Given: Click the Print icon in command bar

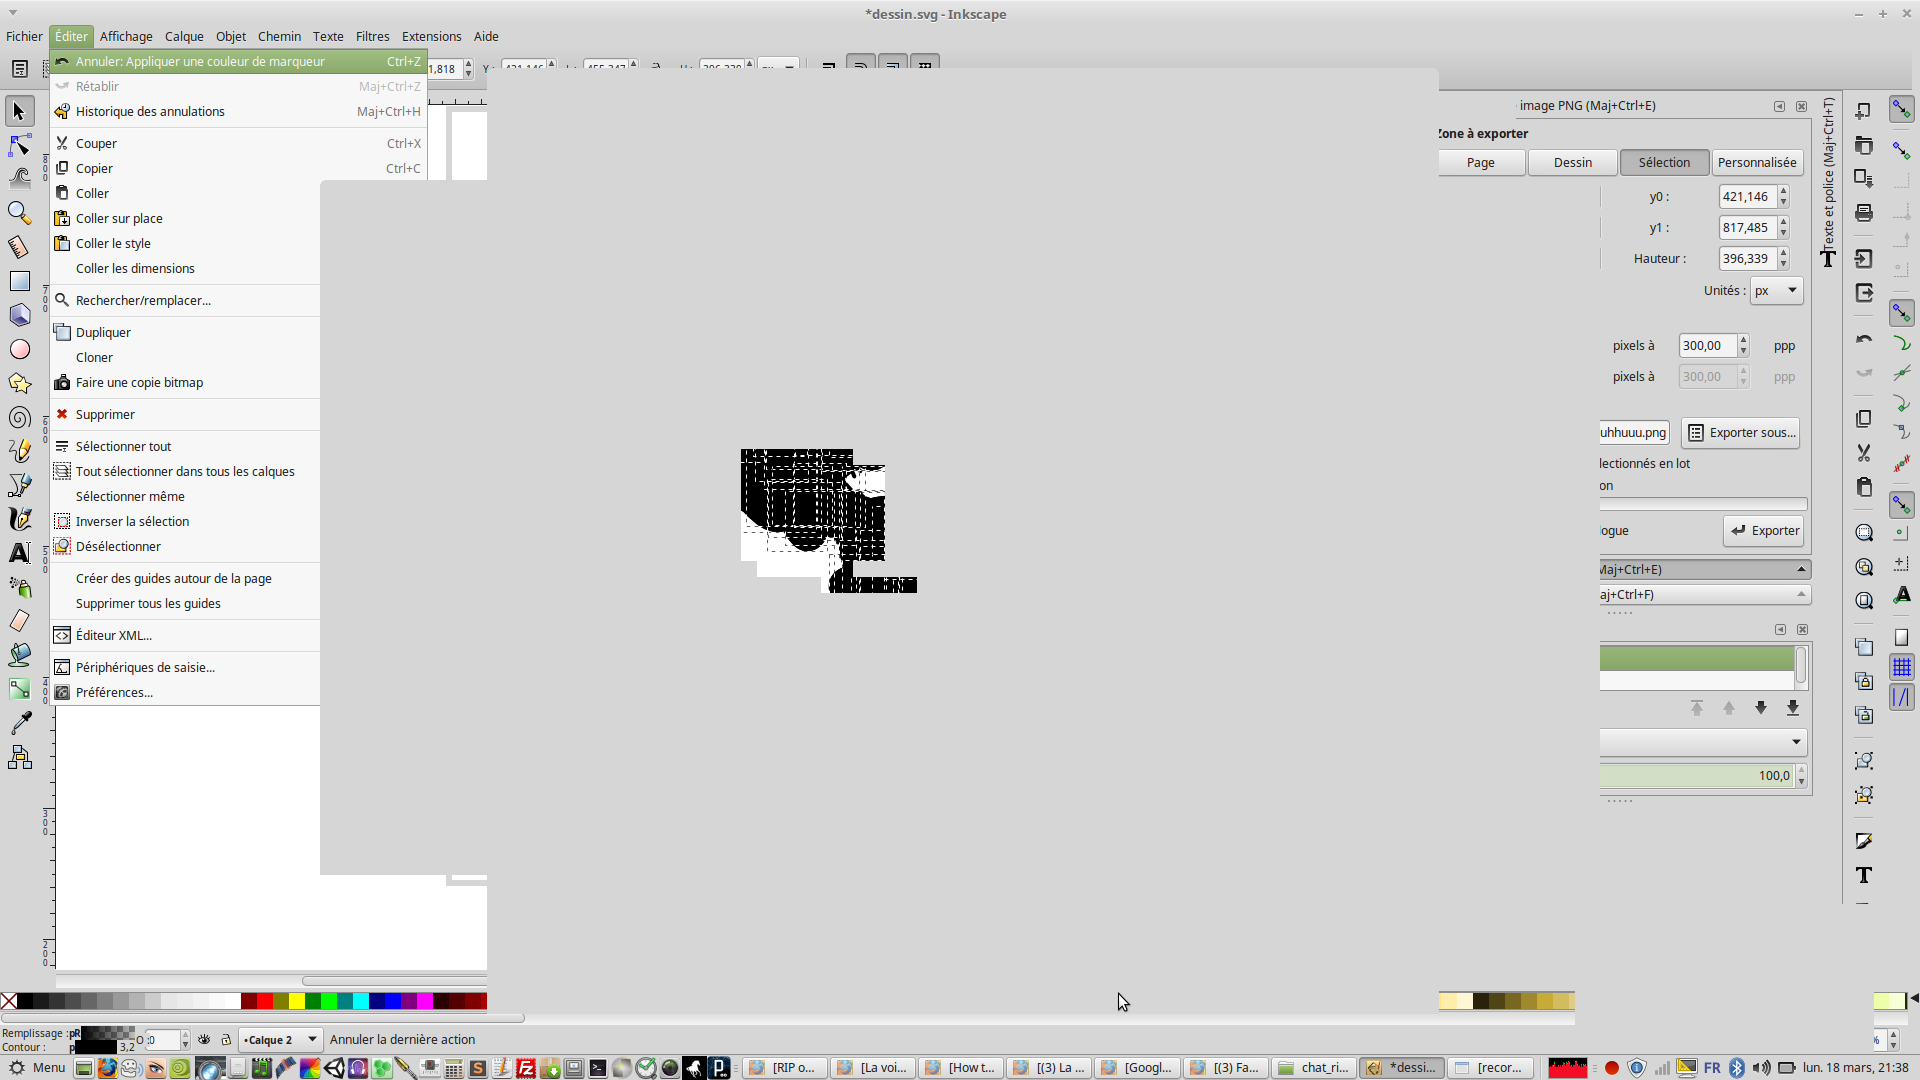Looking at the screenshot, I should click(1864, 213).
